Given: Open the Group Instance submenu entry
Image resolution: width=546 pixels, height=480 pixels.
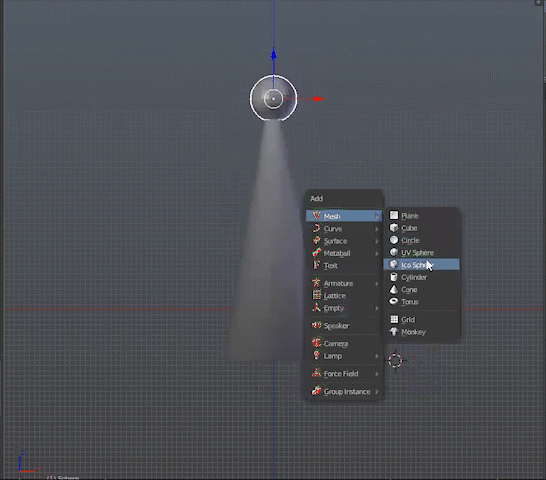Looking at the screenshot, I should (344, 392).
